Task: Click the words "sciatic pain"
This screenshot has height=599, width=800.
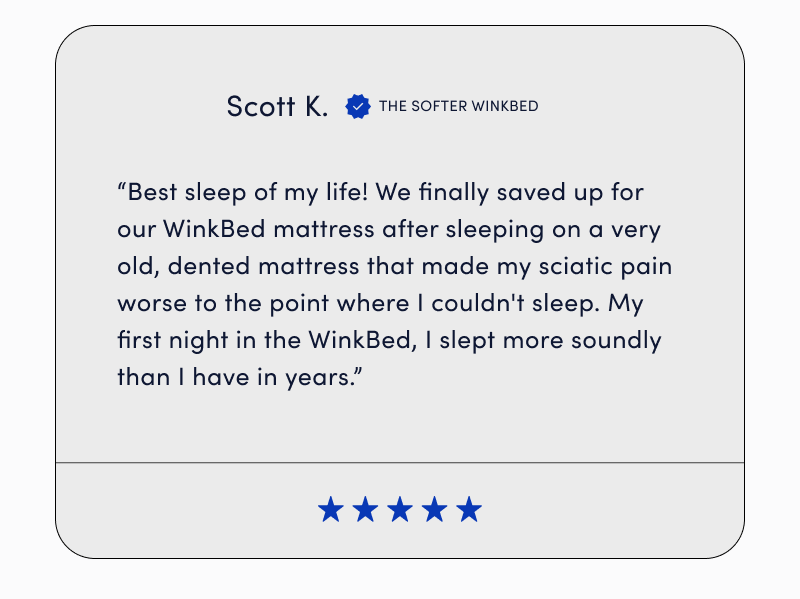Action: pos(605,266)
